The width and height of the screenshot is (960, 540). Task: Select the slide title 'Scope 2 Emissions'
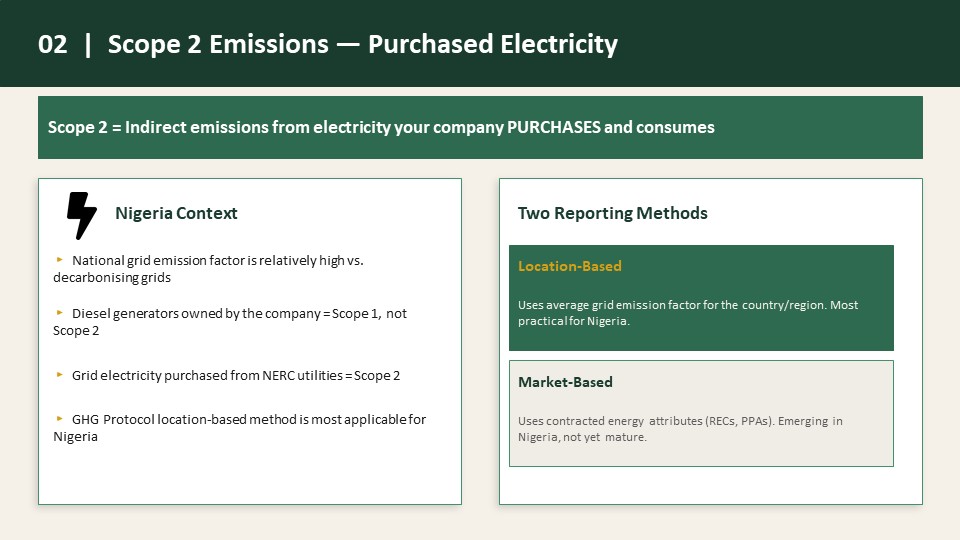pyautogui.click(x=218, y=44)
